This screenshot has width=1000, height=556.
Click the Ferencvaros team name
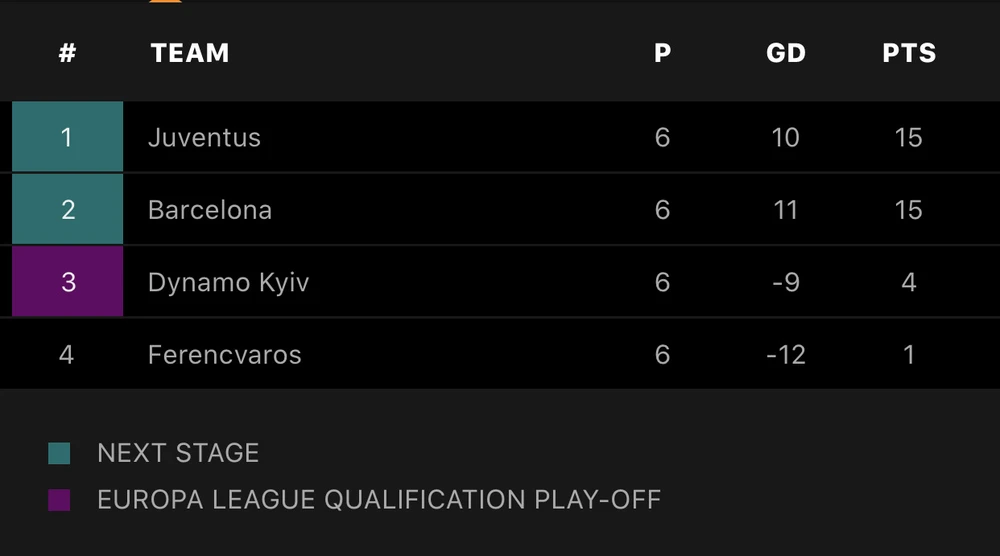coord(224,355)
